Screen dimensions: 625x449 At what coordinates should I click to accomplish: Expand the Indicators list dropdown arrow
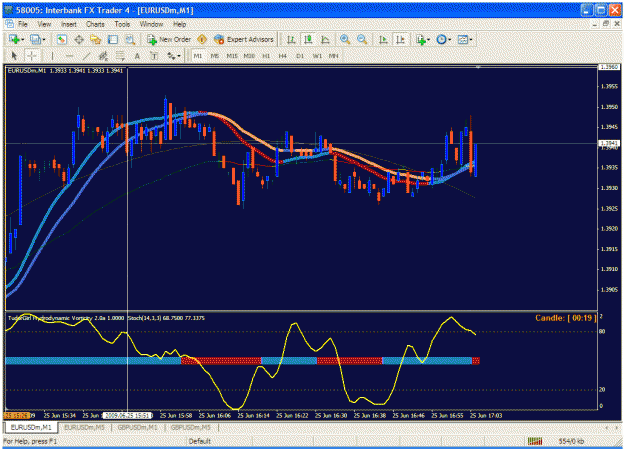click(428, 39)
